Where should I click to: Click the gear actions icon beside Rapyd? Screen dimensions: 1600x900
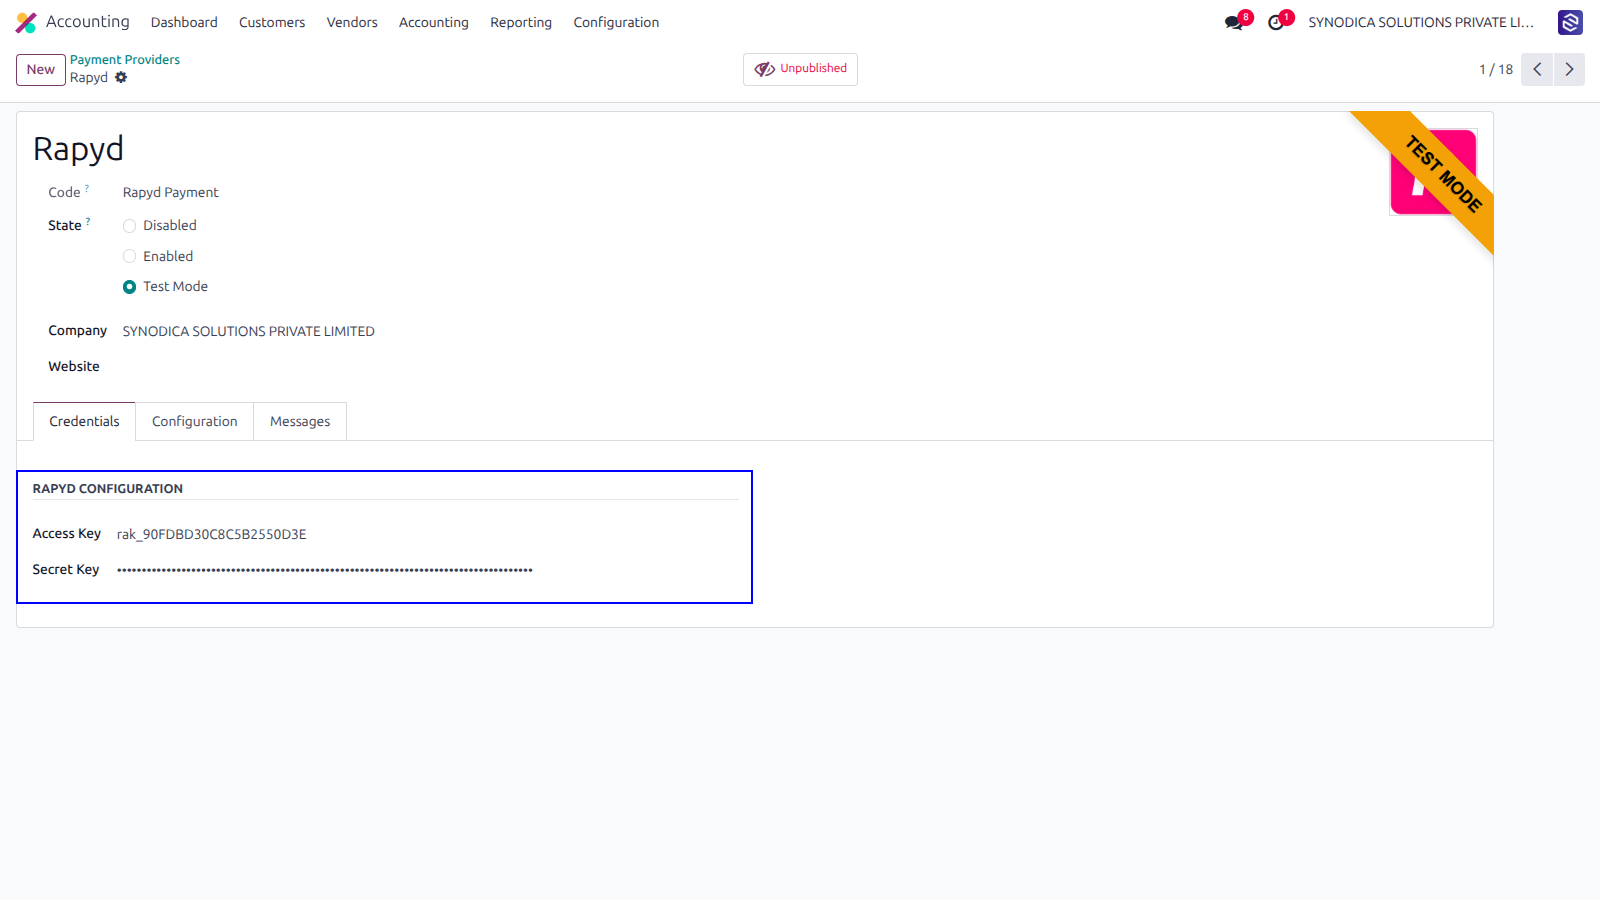click(121, 77)
